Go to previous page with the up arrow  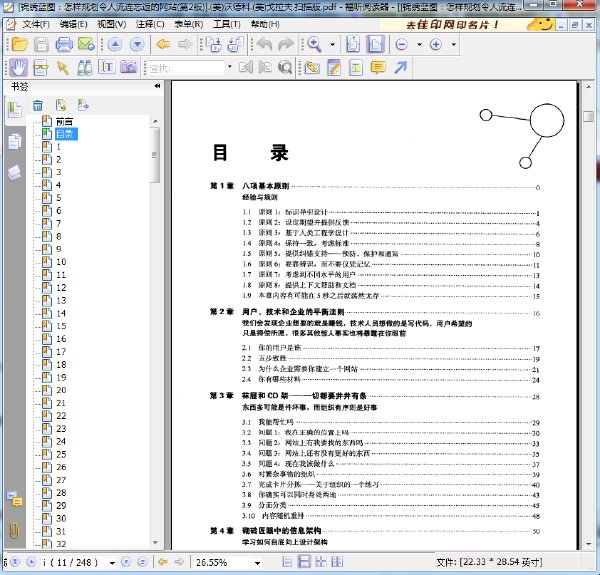(115, 44)
